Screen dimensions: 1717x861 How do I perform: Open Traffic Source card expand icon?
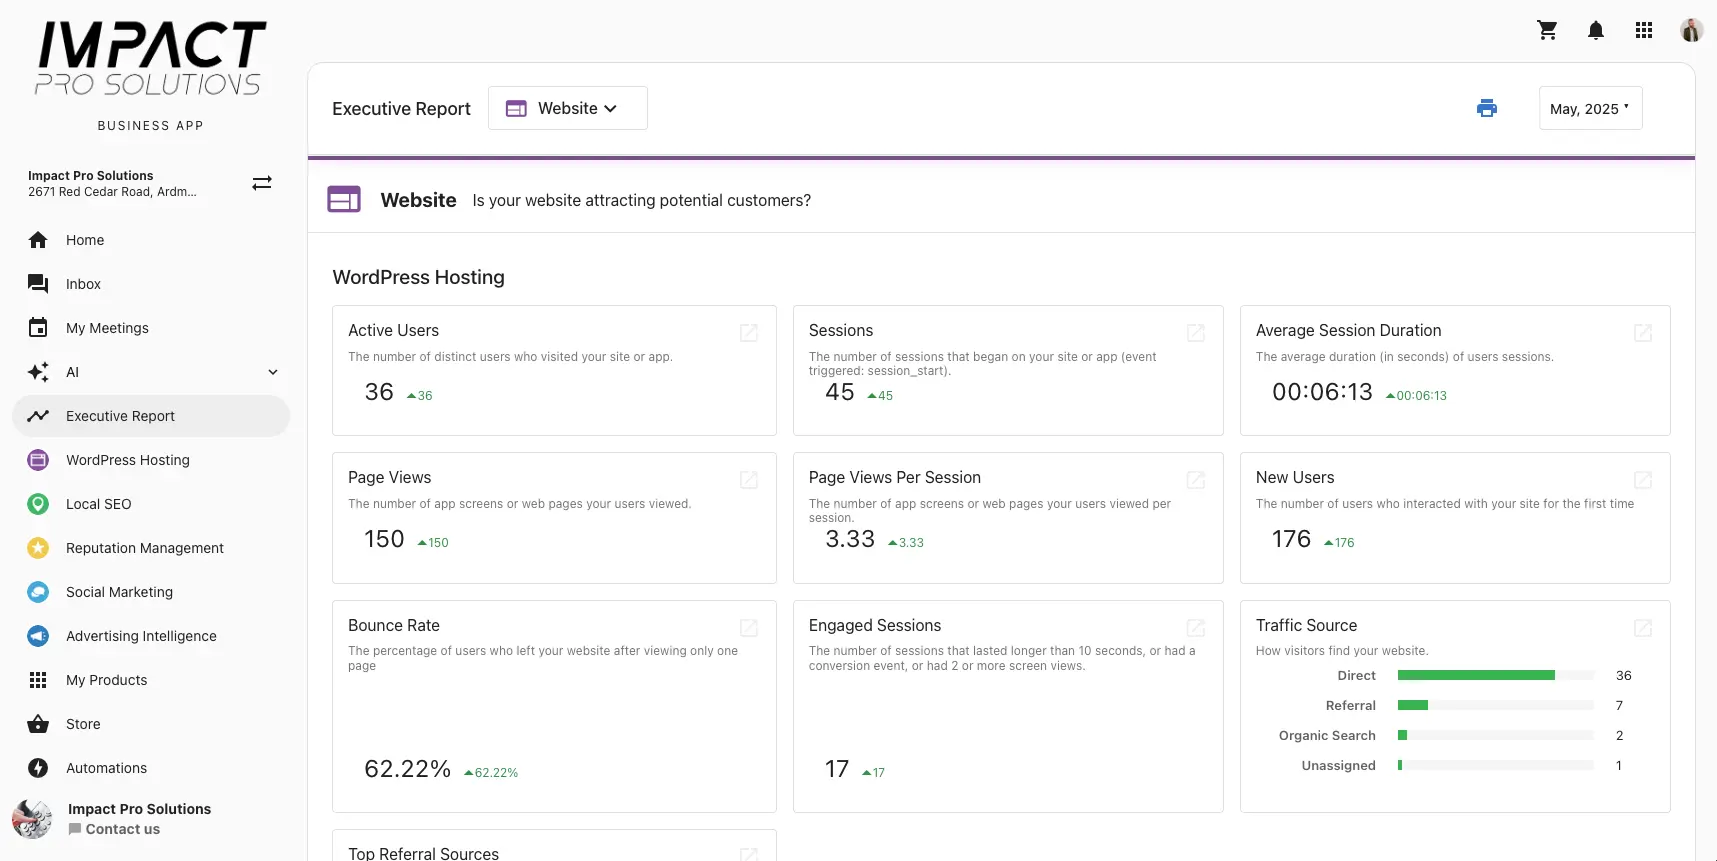click(1642, 628)
